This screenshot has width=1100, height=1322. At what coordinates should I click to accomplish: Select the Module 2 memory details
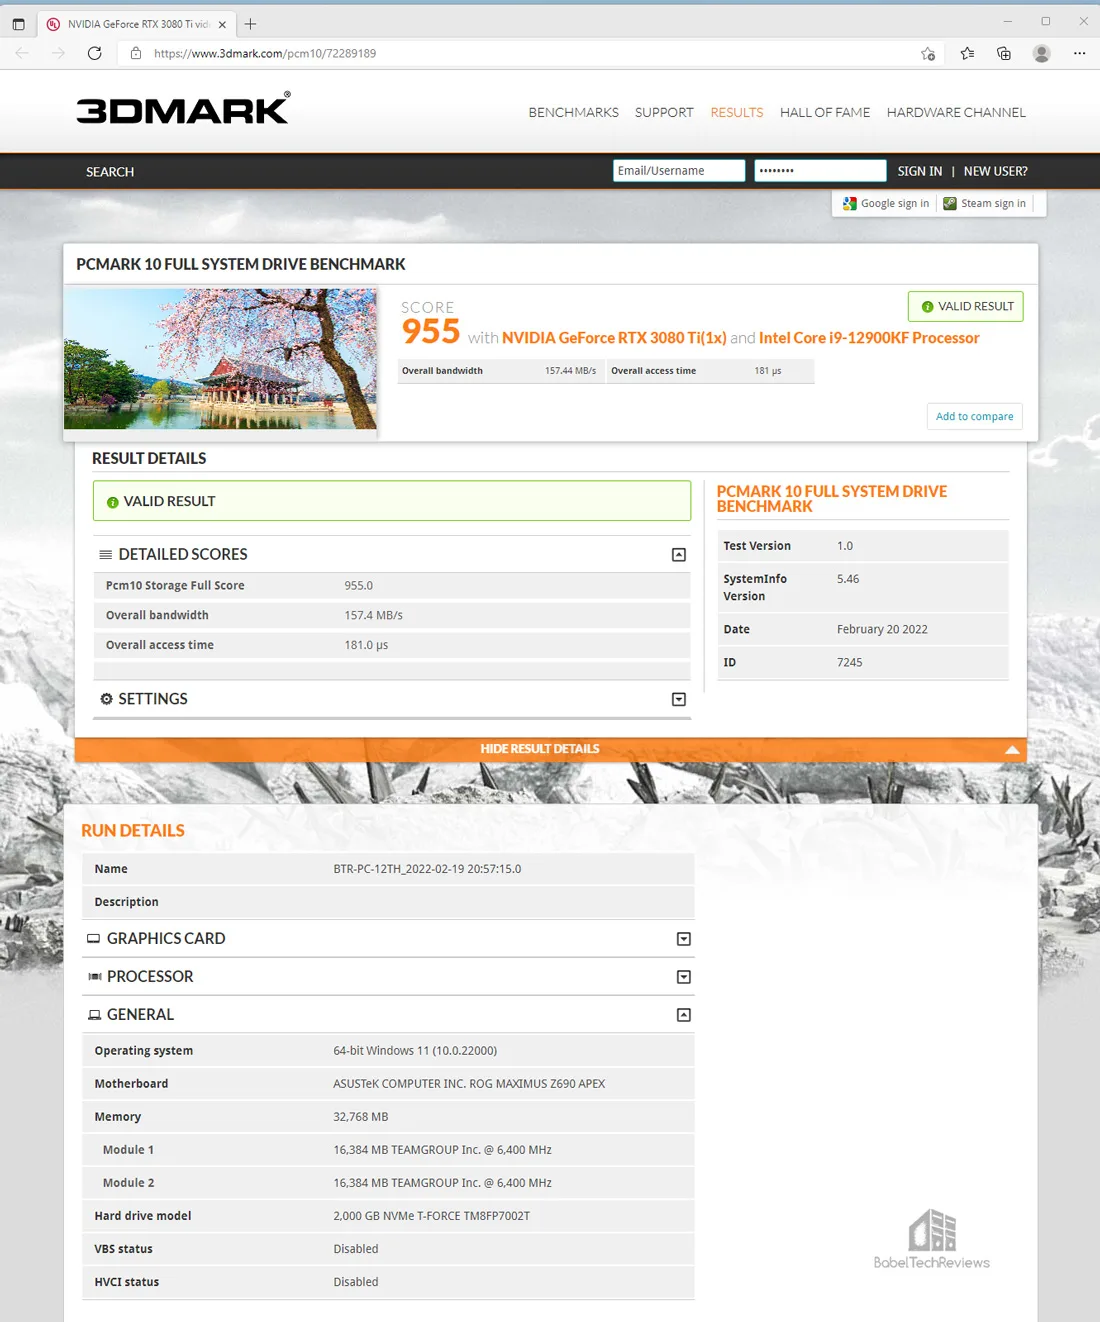click(443, 1183)
